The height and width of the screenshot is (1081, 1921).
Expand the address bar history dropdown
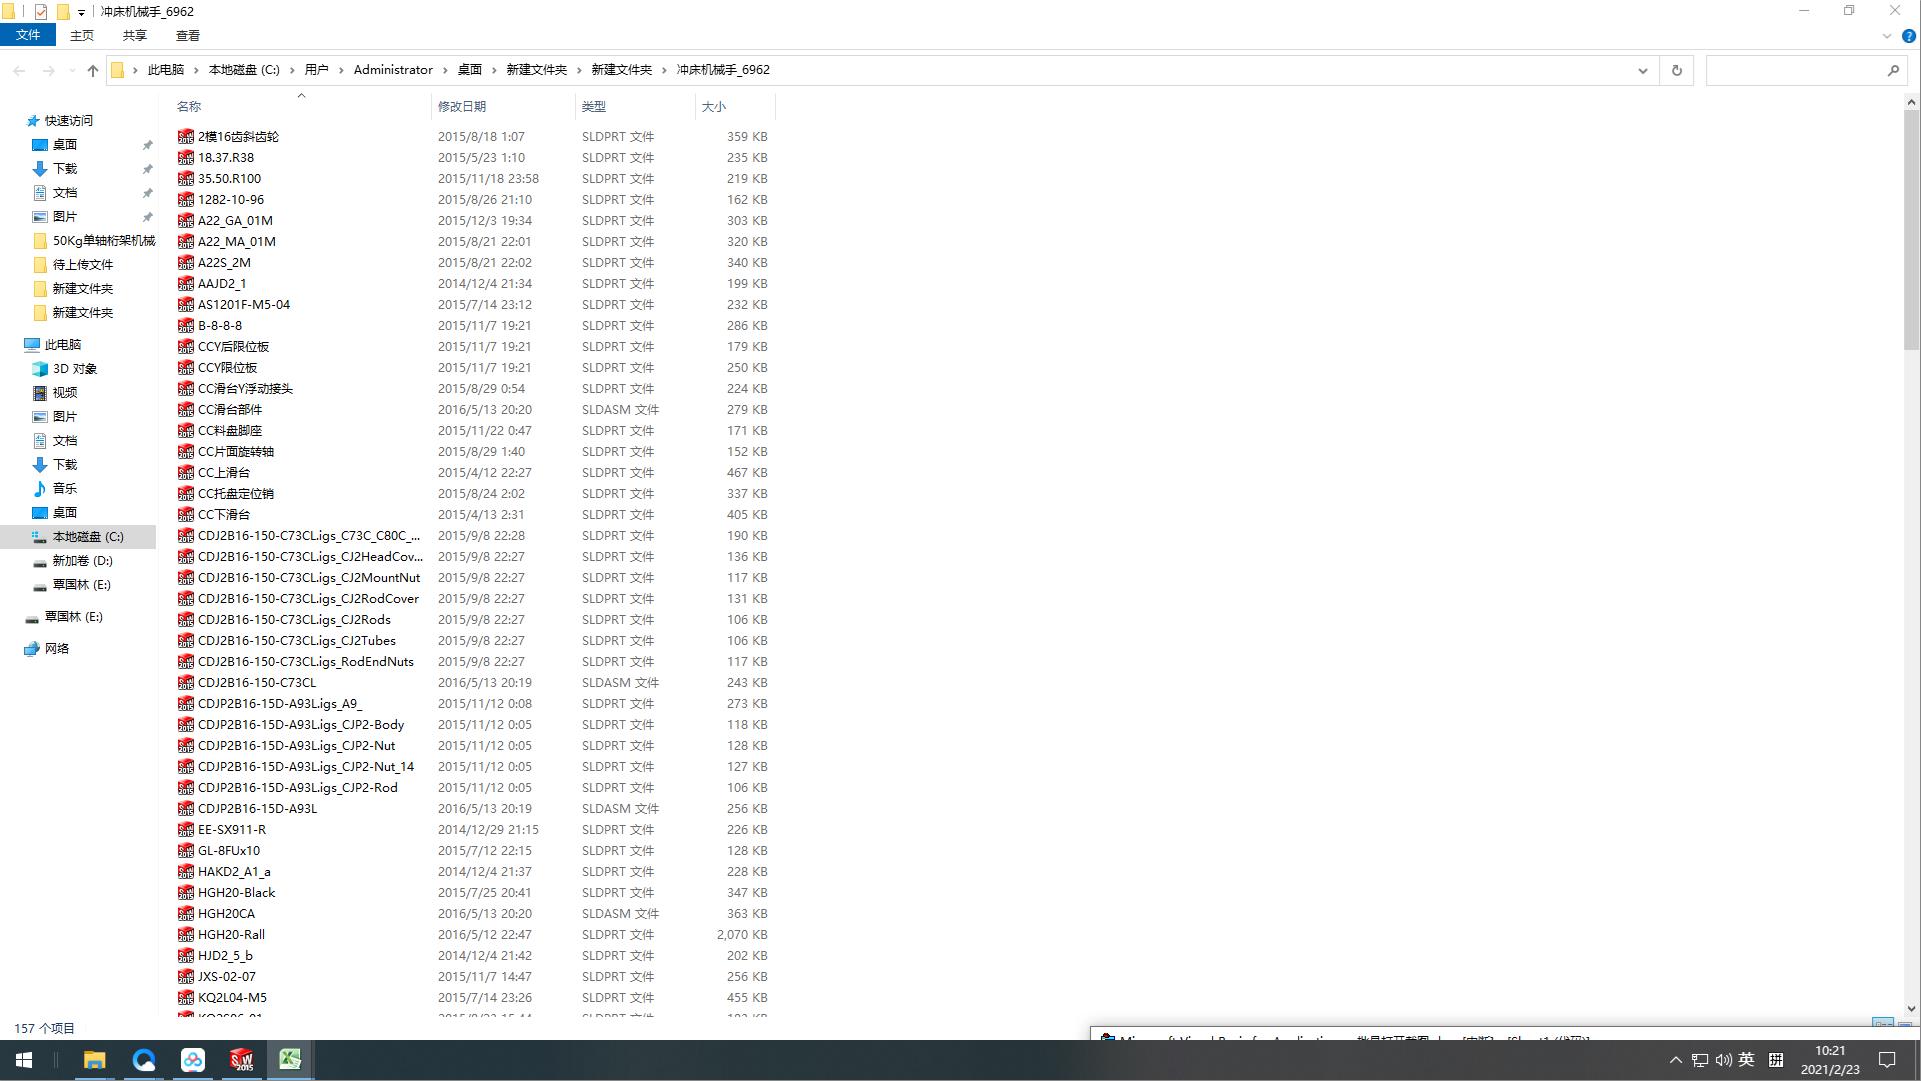click(x=1642, y=70)
